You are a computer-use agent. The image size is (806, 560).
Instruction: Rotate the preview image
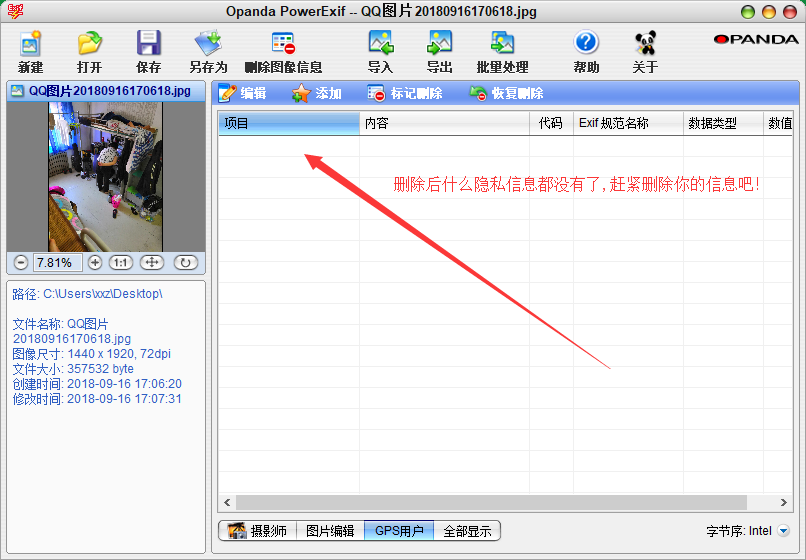coord(186,263)
